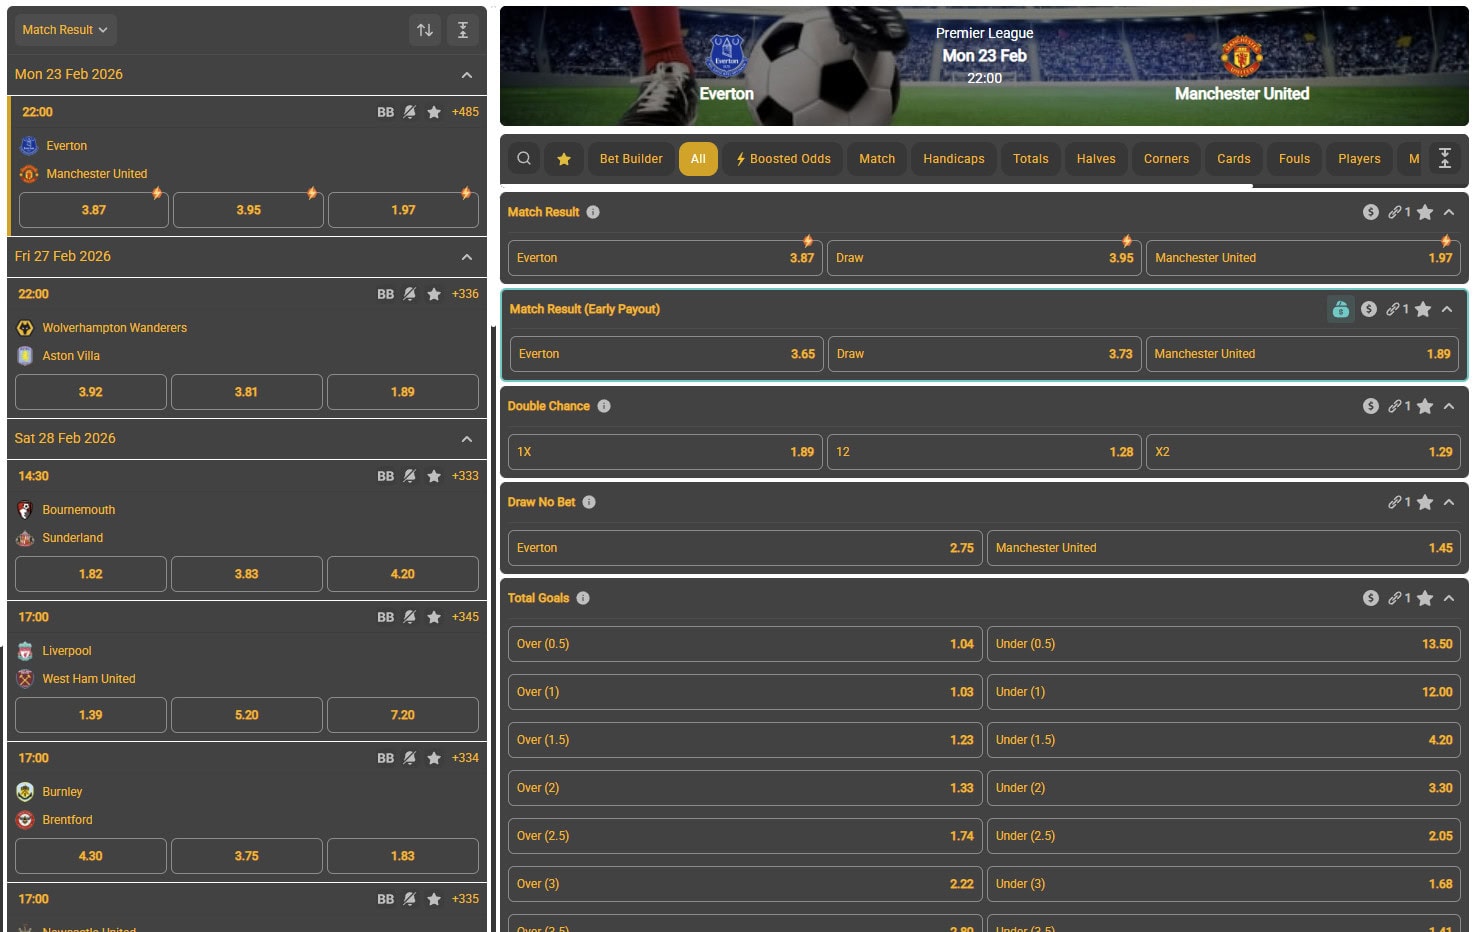Viewport: 1473px width, 932px height.
Task: Select double chance 1X at 1.89
Action: coord(665,452)
